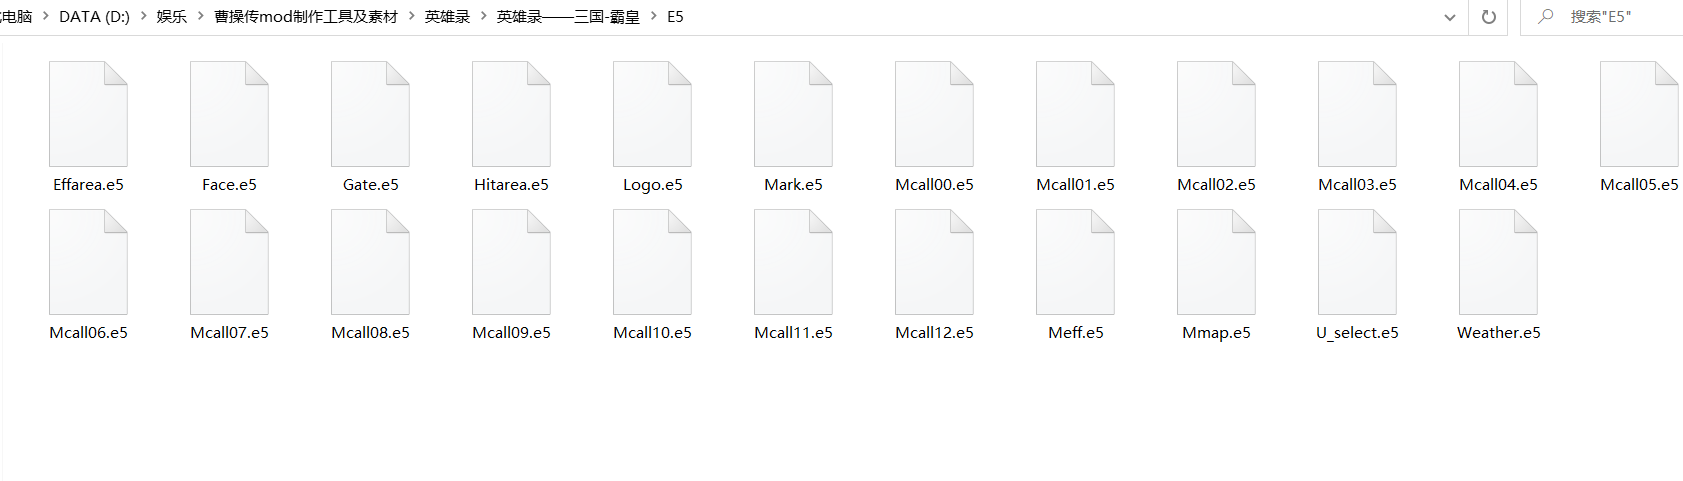Select the Hitarea.e5 file
The width and height of the screenshot is (1683, 481).
click(x=511, y=126)
